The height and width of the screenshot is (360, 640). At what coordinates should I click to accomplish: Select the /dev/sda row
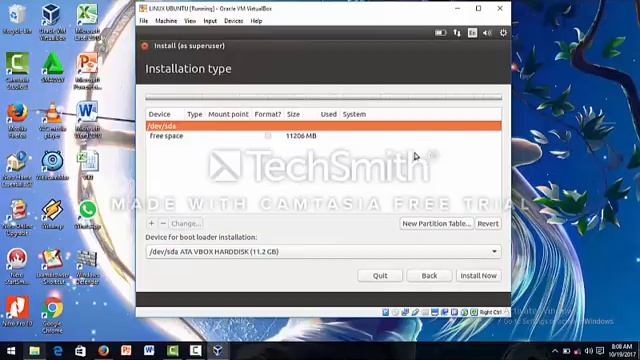click(x=323, y=126)
